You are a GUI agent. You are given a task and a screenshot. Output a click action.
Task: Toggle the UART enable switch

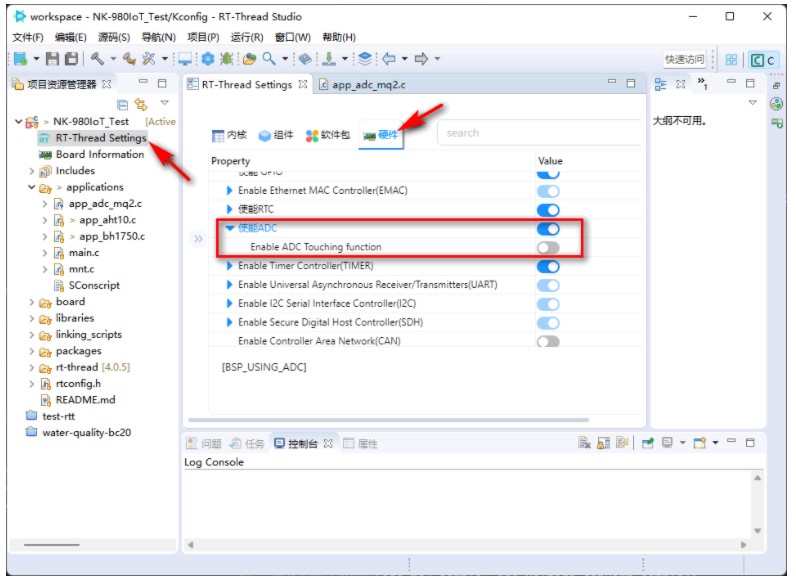point(548,285)
